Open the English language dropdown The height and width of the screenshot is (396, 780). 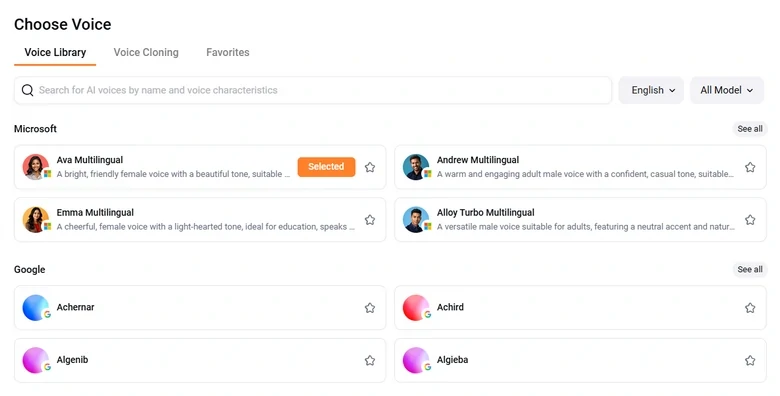tap(651, 90)
